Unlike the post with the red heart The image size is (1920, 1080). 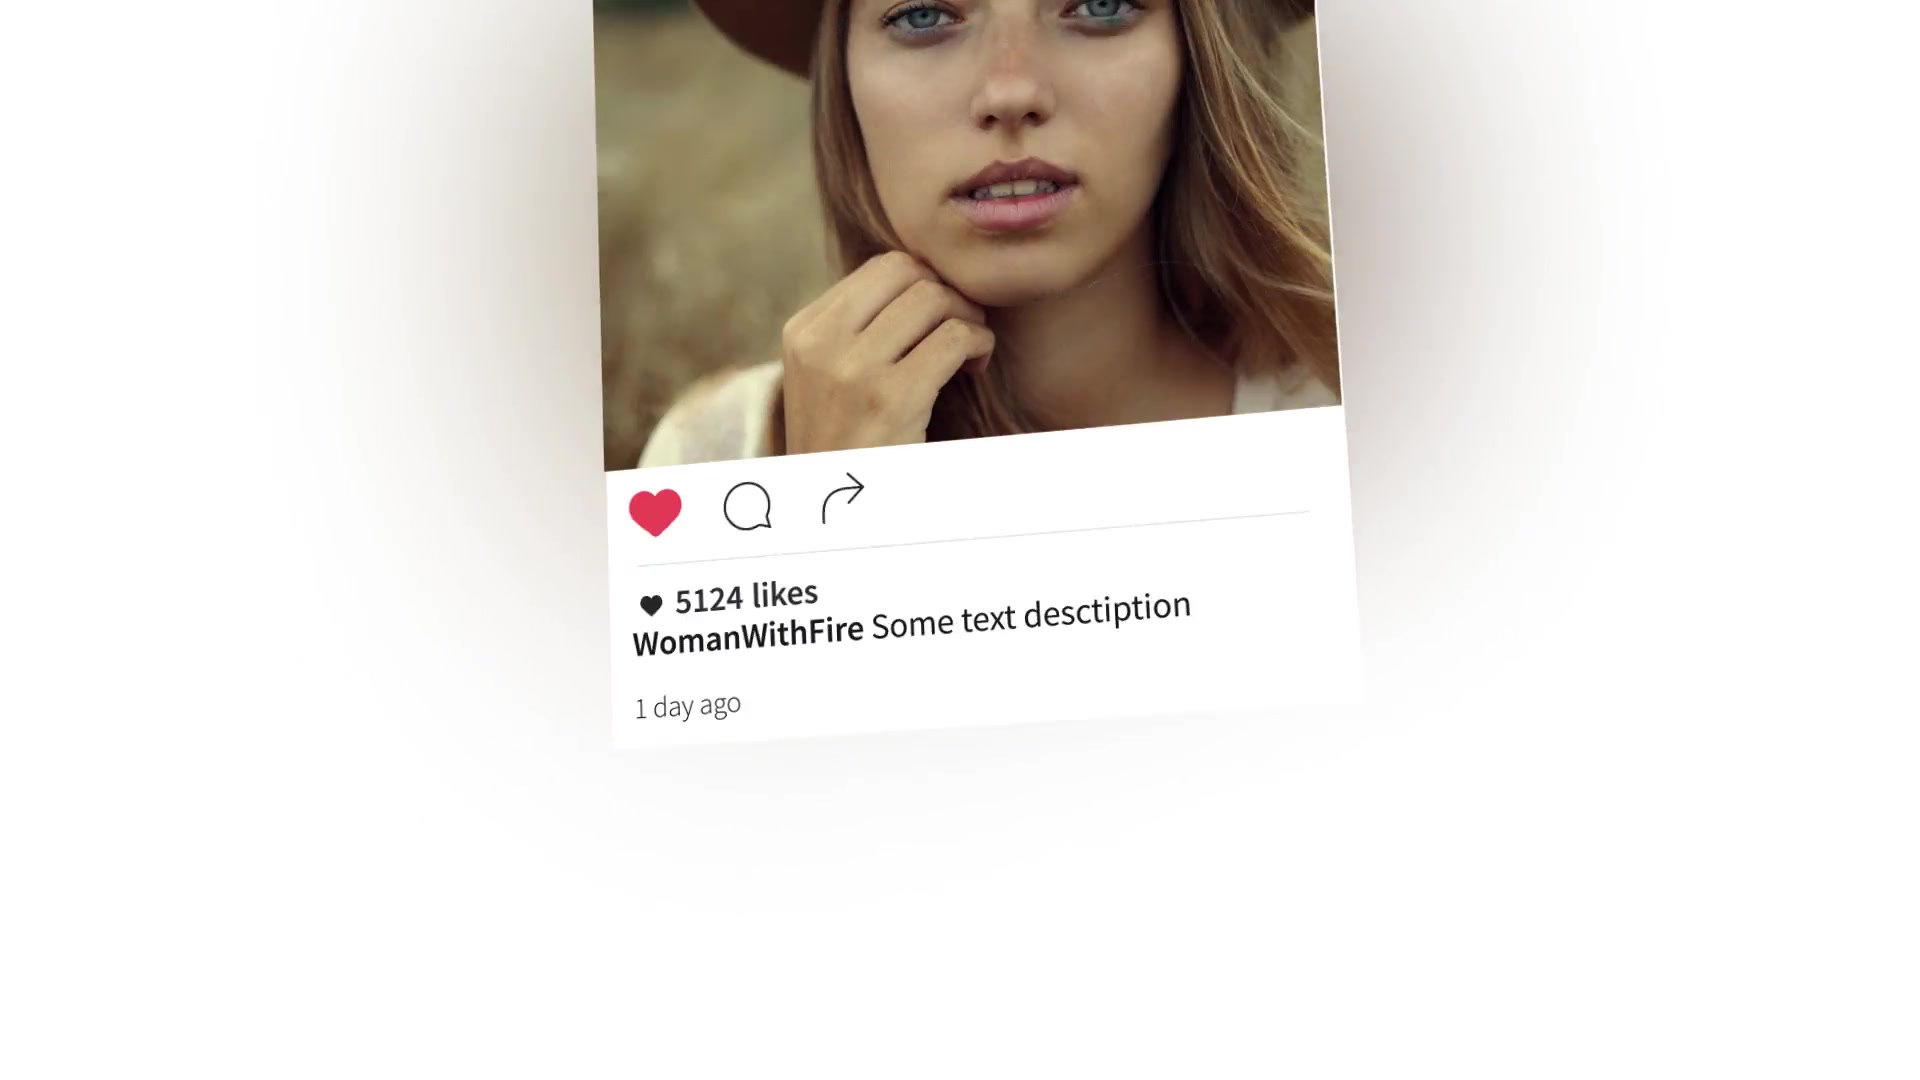655,512
